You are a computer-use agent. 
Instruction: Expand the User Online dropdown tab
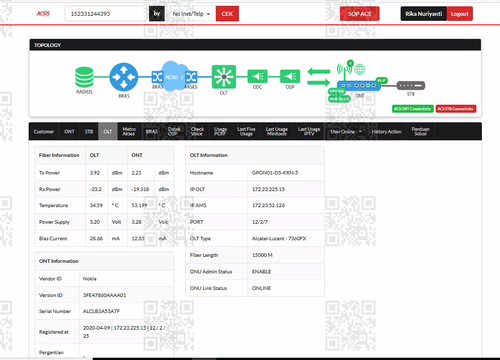pyautogui.click(x=345, y=132)
